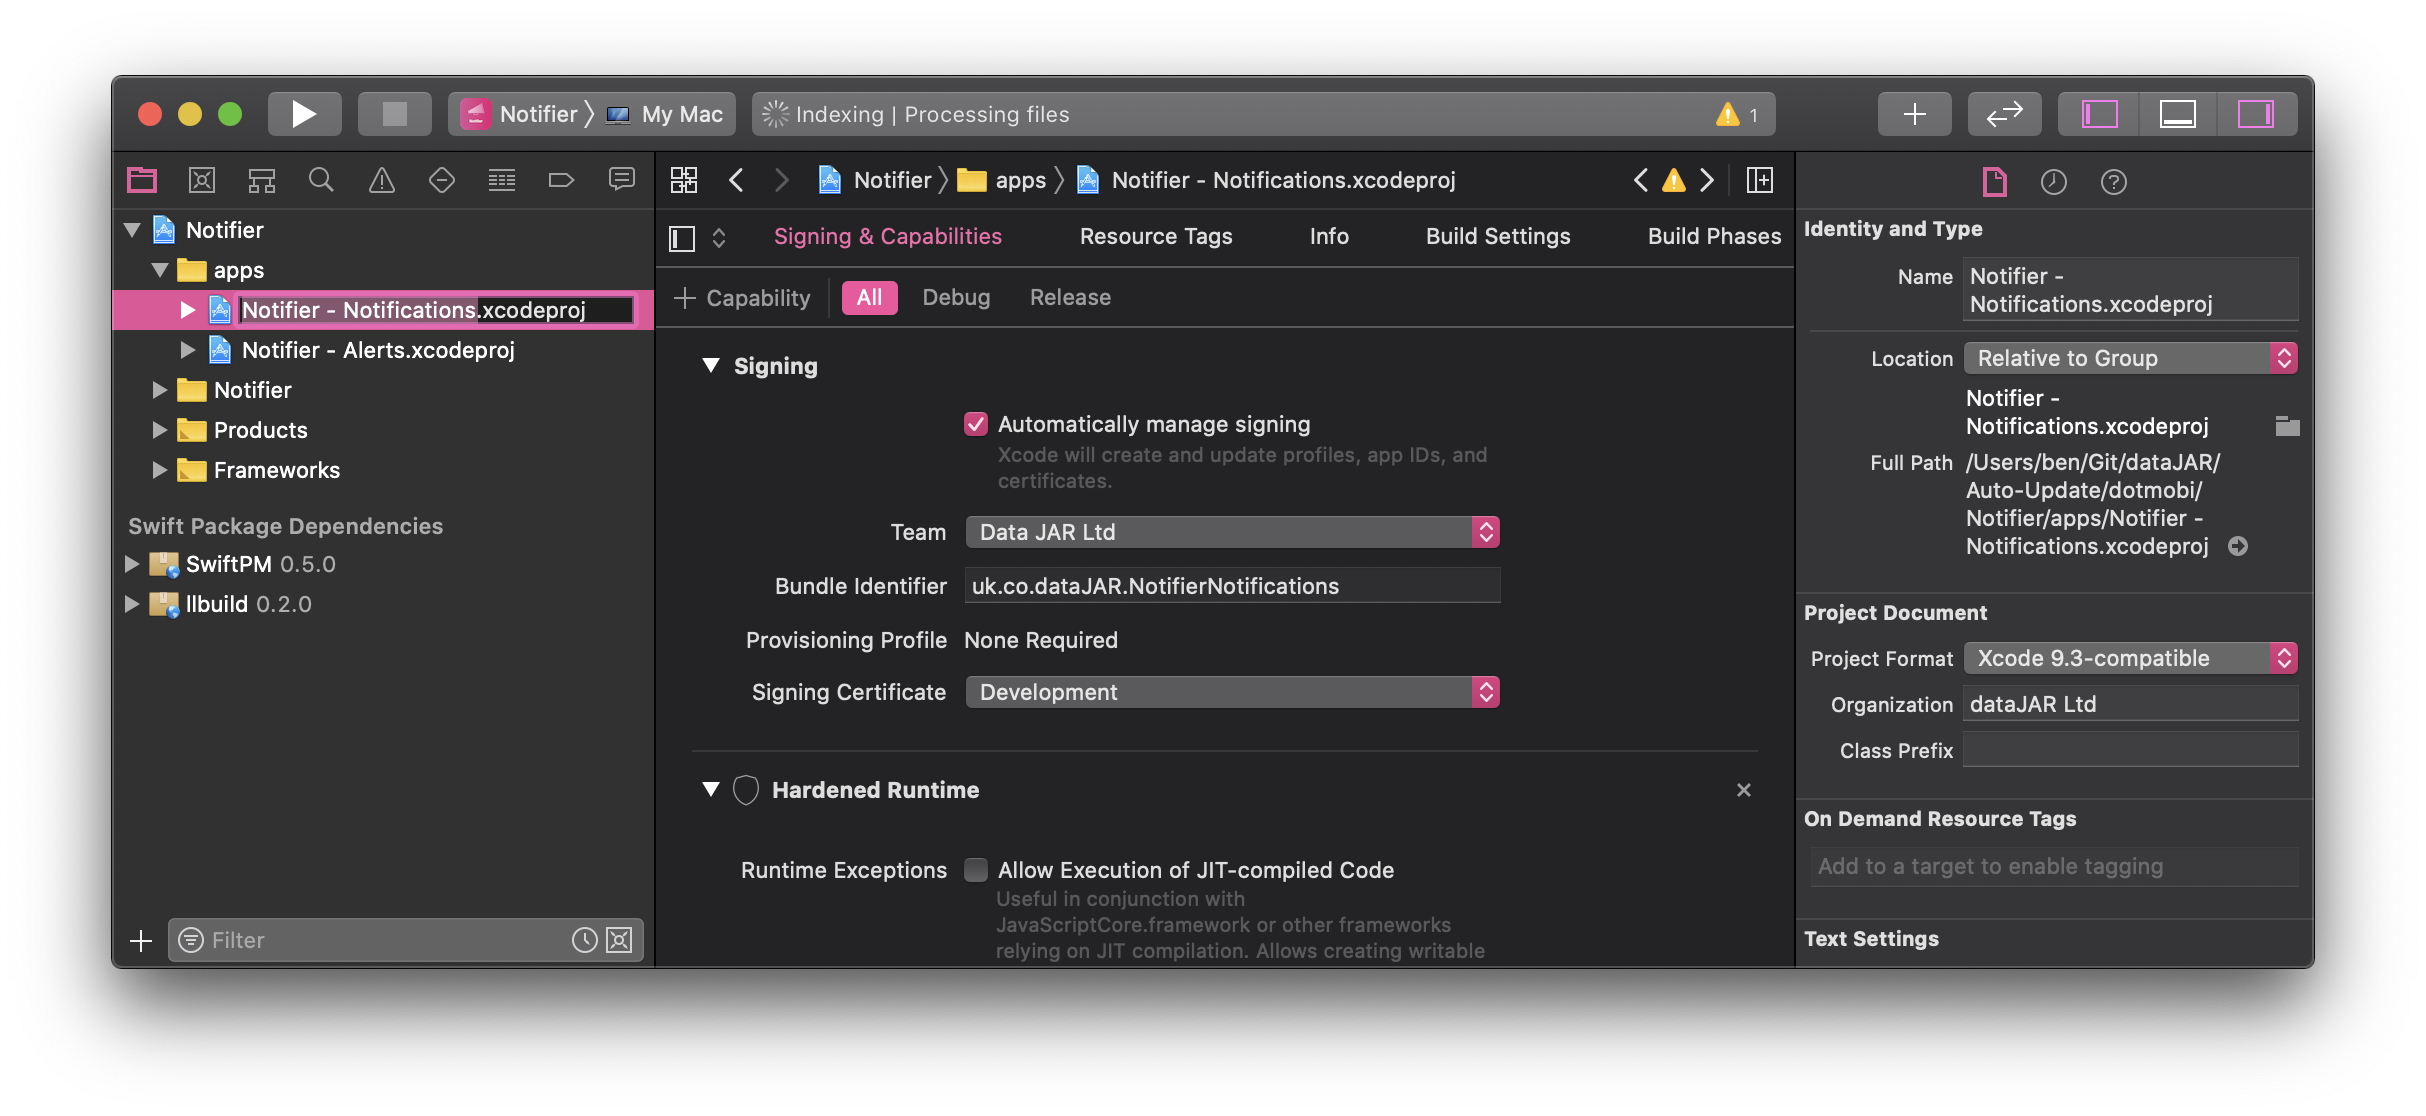Open Signing Certificate Development dropdown
This screenshot has height=1116, width=2426.
click(x=1232, y=692)
